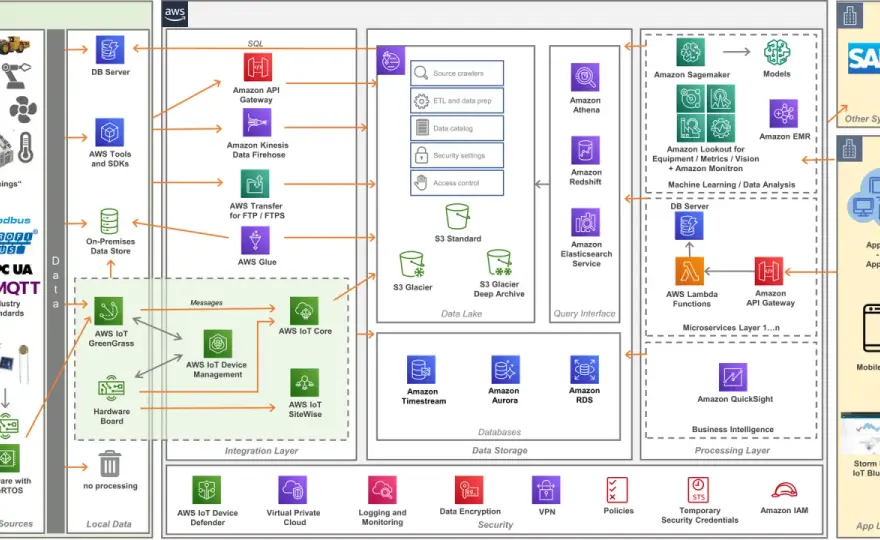Click the S3 Standard bucket icon
This screenshot has height=540, width=880.
[x=457, y=217]
